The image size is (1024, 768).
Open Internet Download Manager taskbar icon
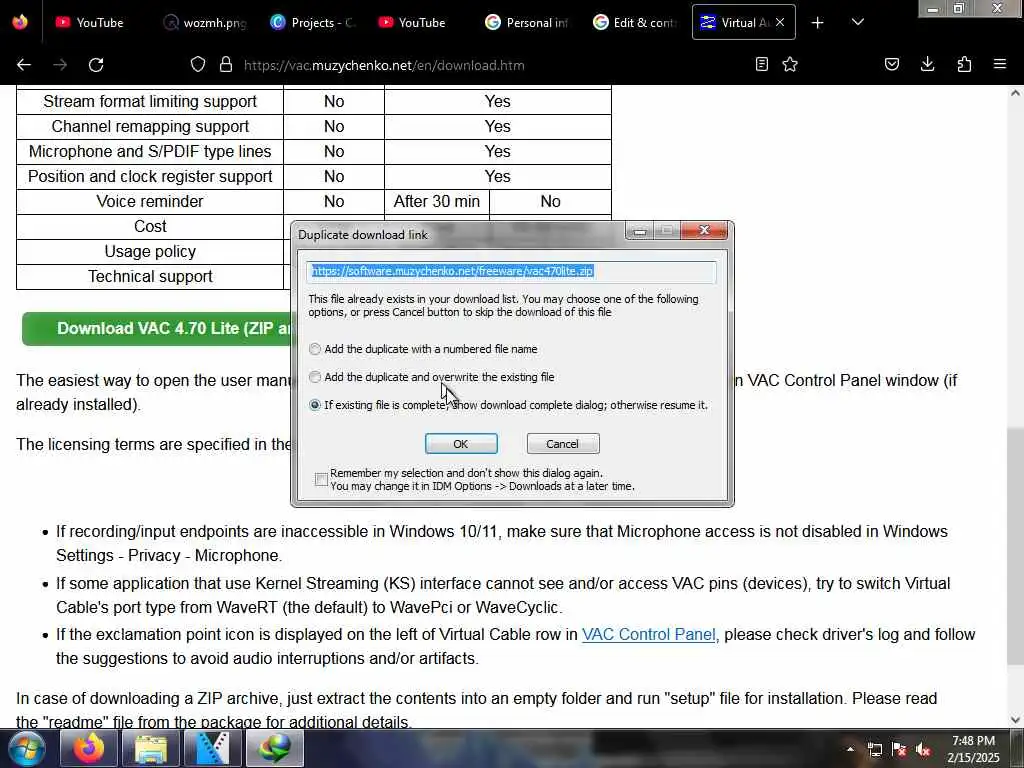click(274, 748)
